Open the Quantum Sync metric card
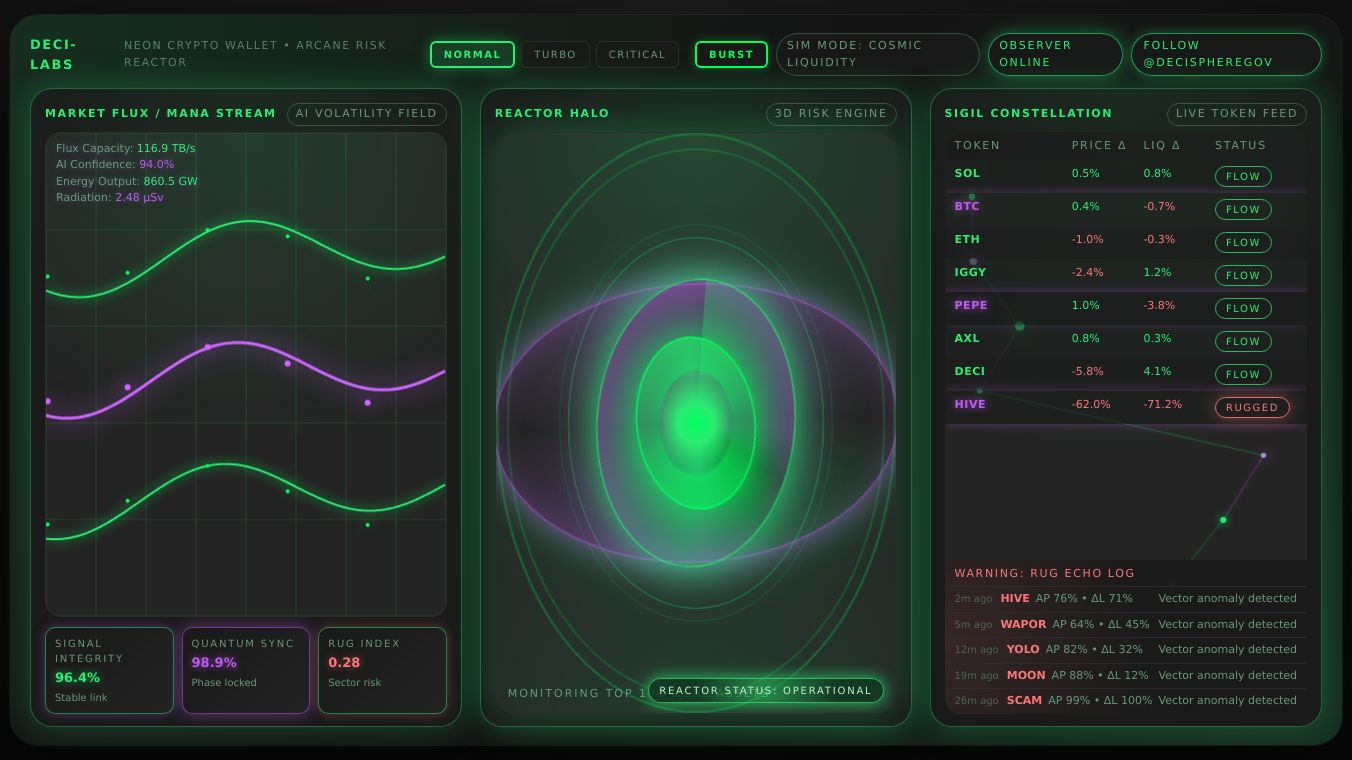This screenshot has height=760, width=1352. [246, 670]
